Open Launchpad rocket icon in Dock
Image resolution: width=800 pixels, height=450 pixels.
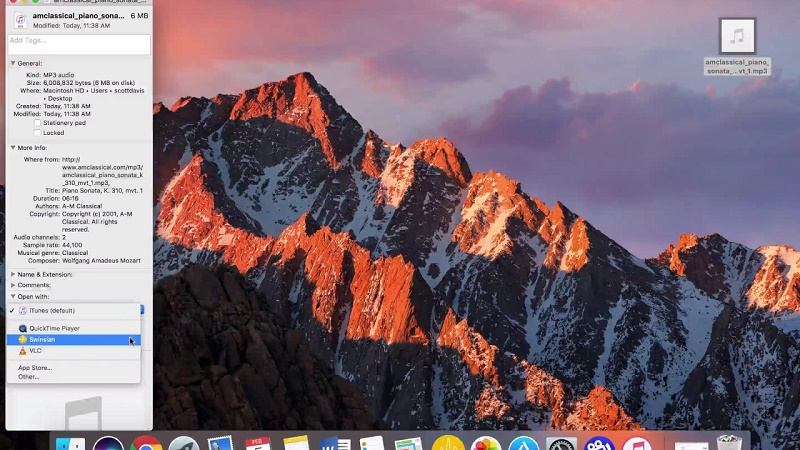(x=184, y=444)
